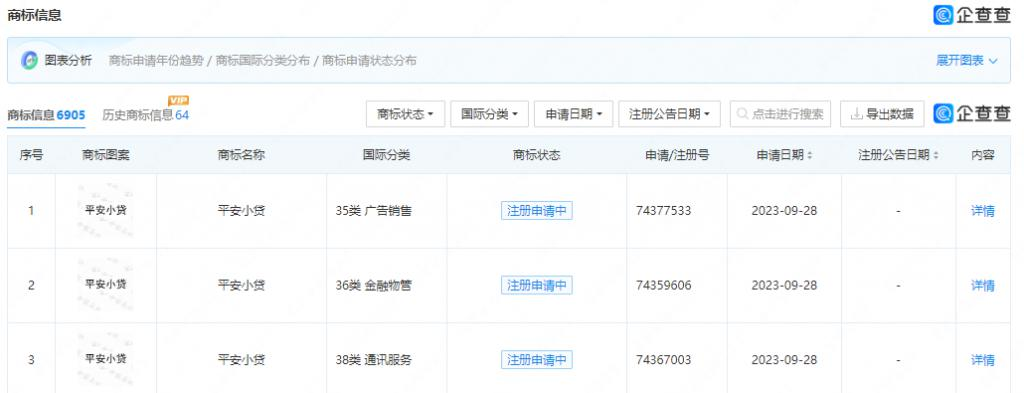Expand charts via 展开图表

pyautogui.click(x=967, y=61)
